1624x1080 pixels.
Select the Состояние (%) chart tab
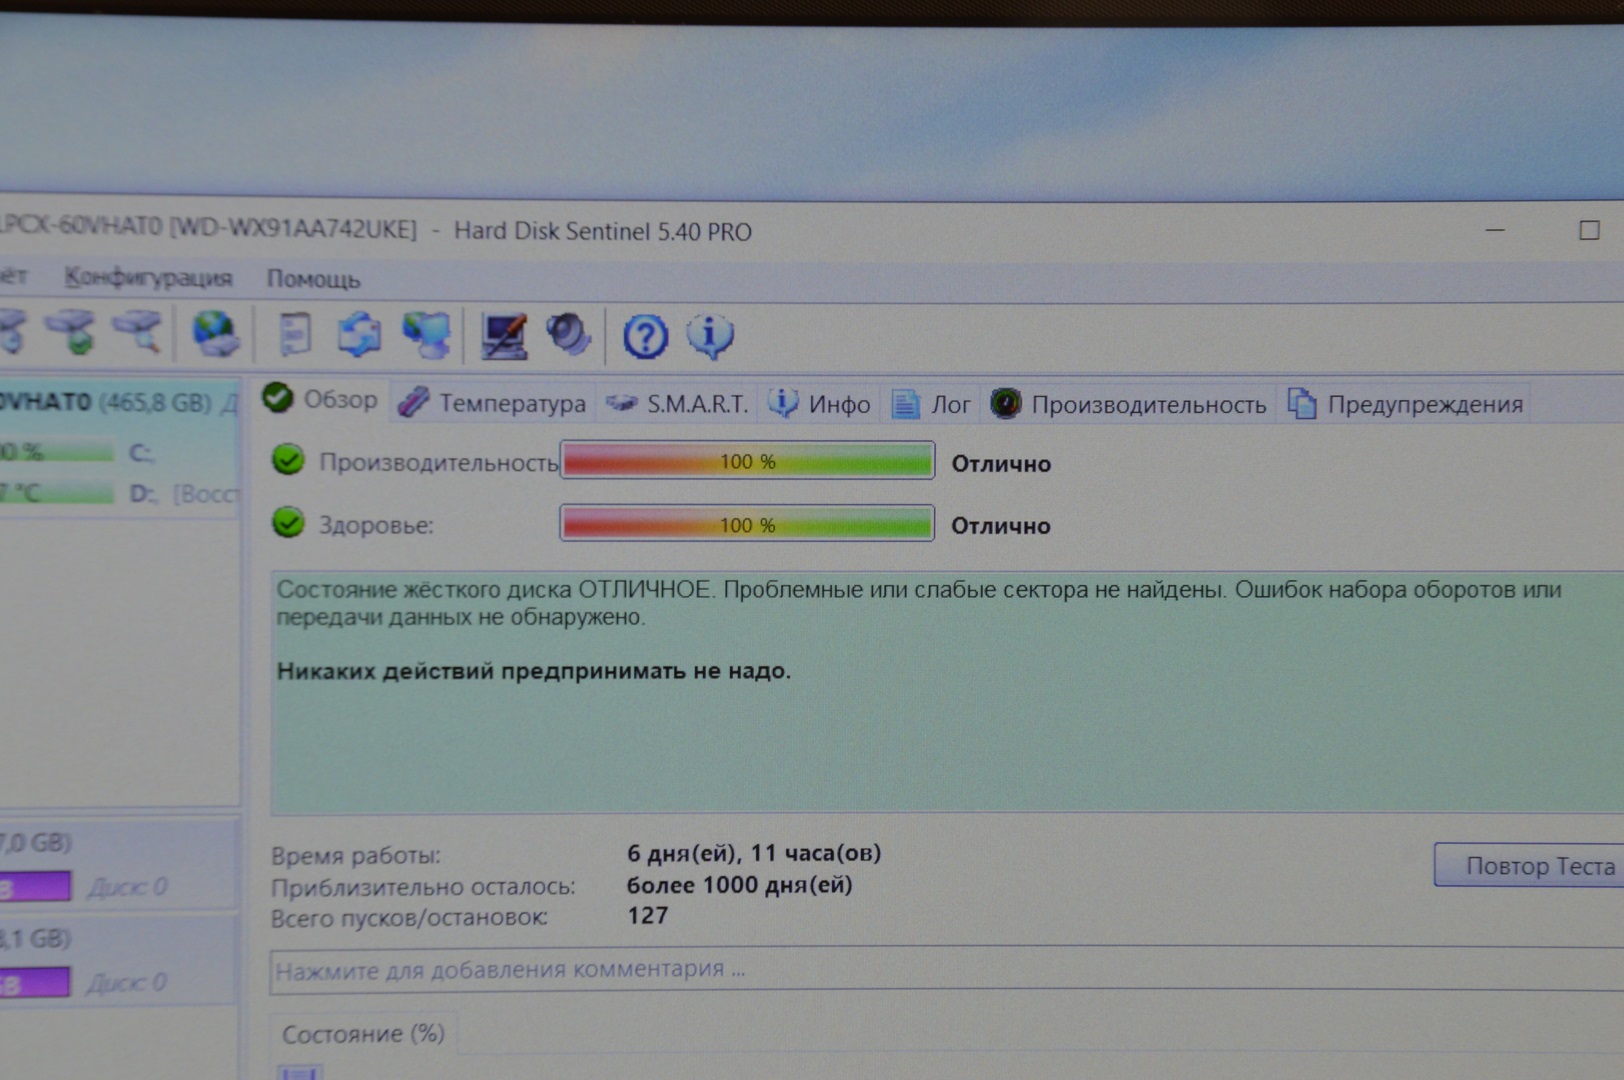[x=363, y=1034]
